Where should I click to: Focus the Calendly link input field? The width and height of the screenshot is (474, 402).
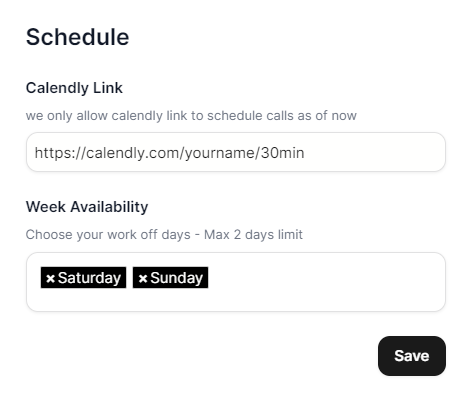tap(236, 152)
